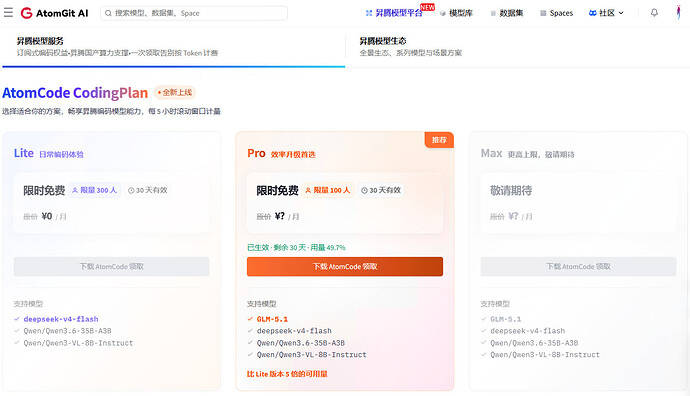Viewport: 690px width, 396px height.
Task: Click 支持模型 label in Lite card
Action: tap(28, 304)
